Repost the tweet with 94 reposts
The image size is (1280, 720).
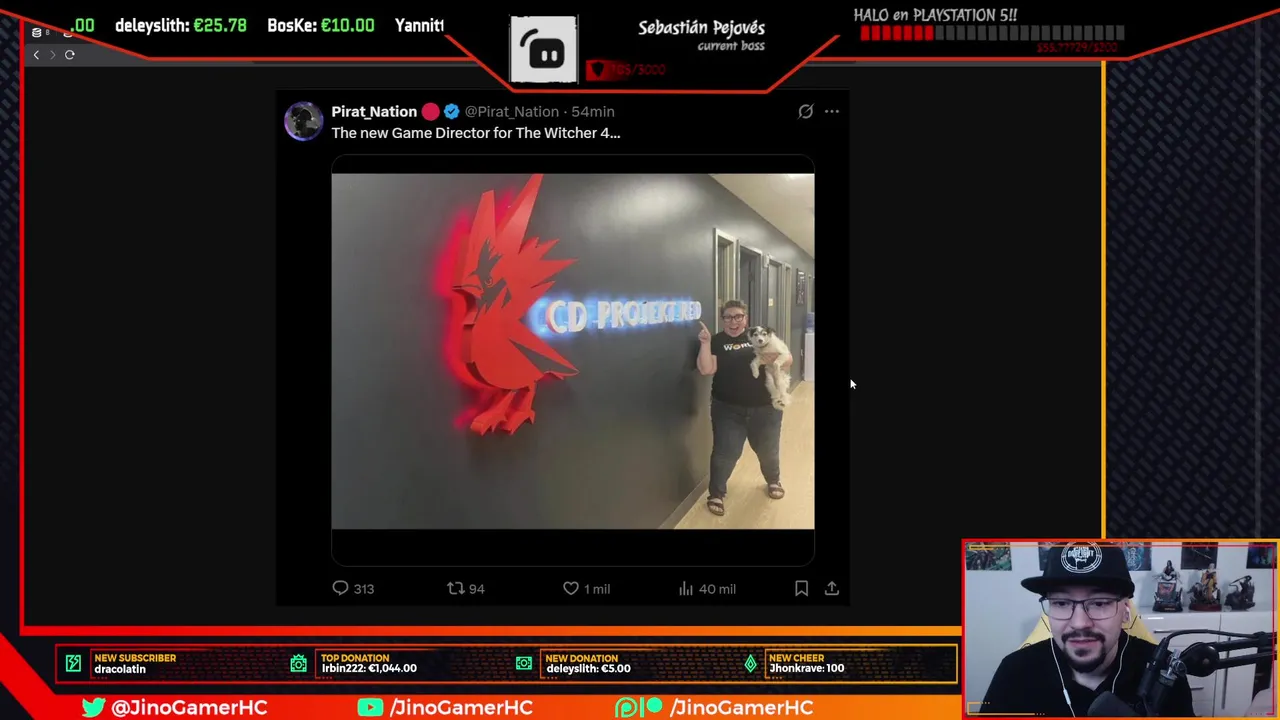coord(466,589)
